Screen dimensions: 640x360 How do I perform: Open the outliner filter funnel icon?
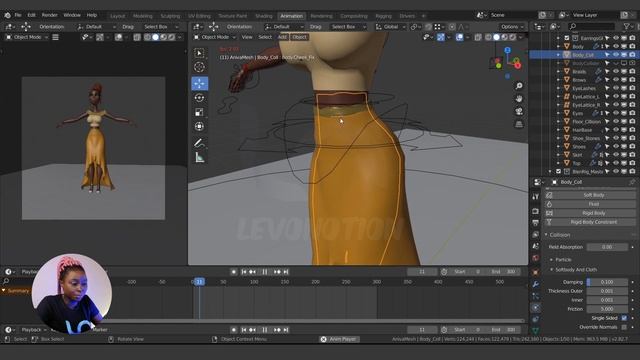(627, 27)
